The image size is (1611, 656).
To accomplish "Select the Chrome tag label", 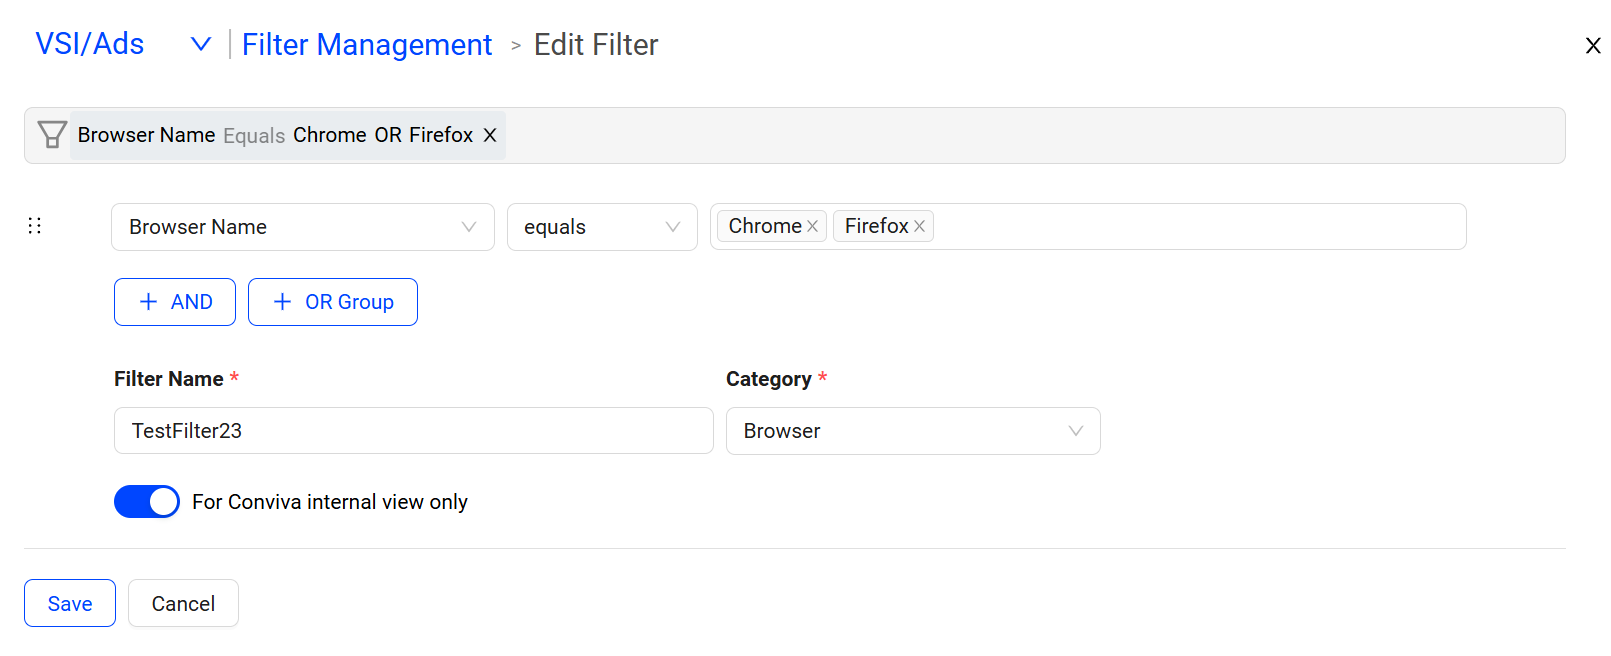I will 765,227.
